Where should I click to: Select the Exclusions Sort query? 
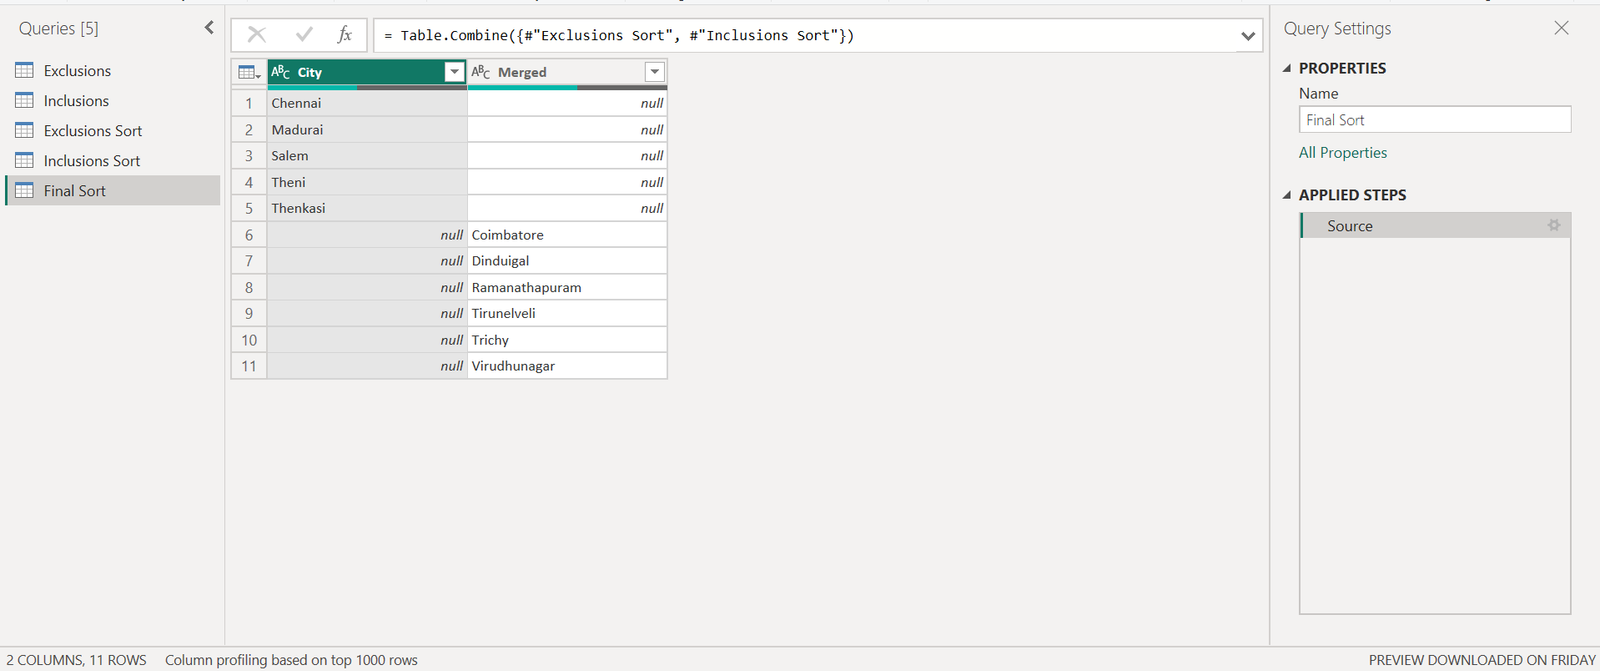(x=112, y=131)
